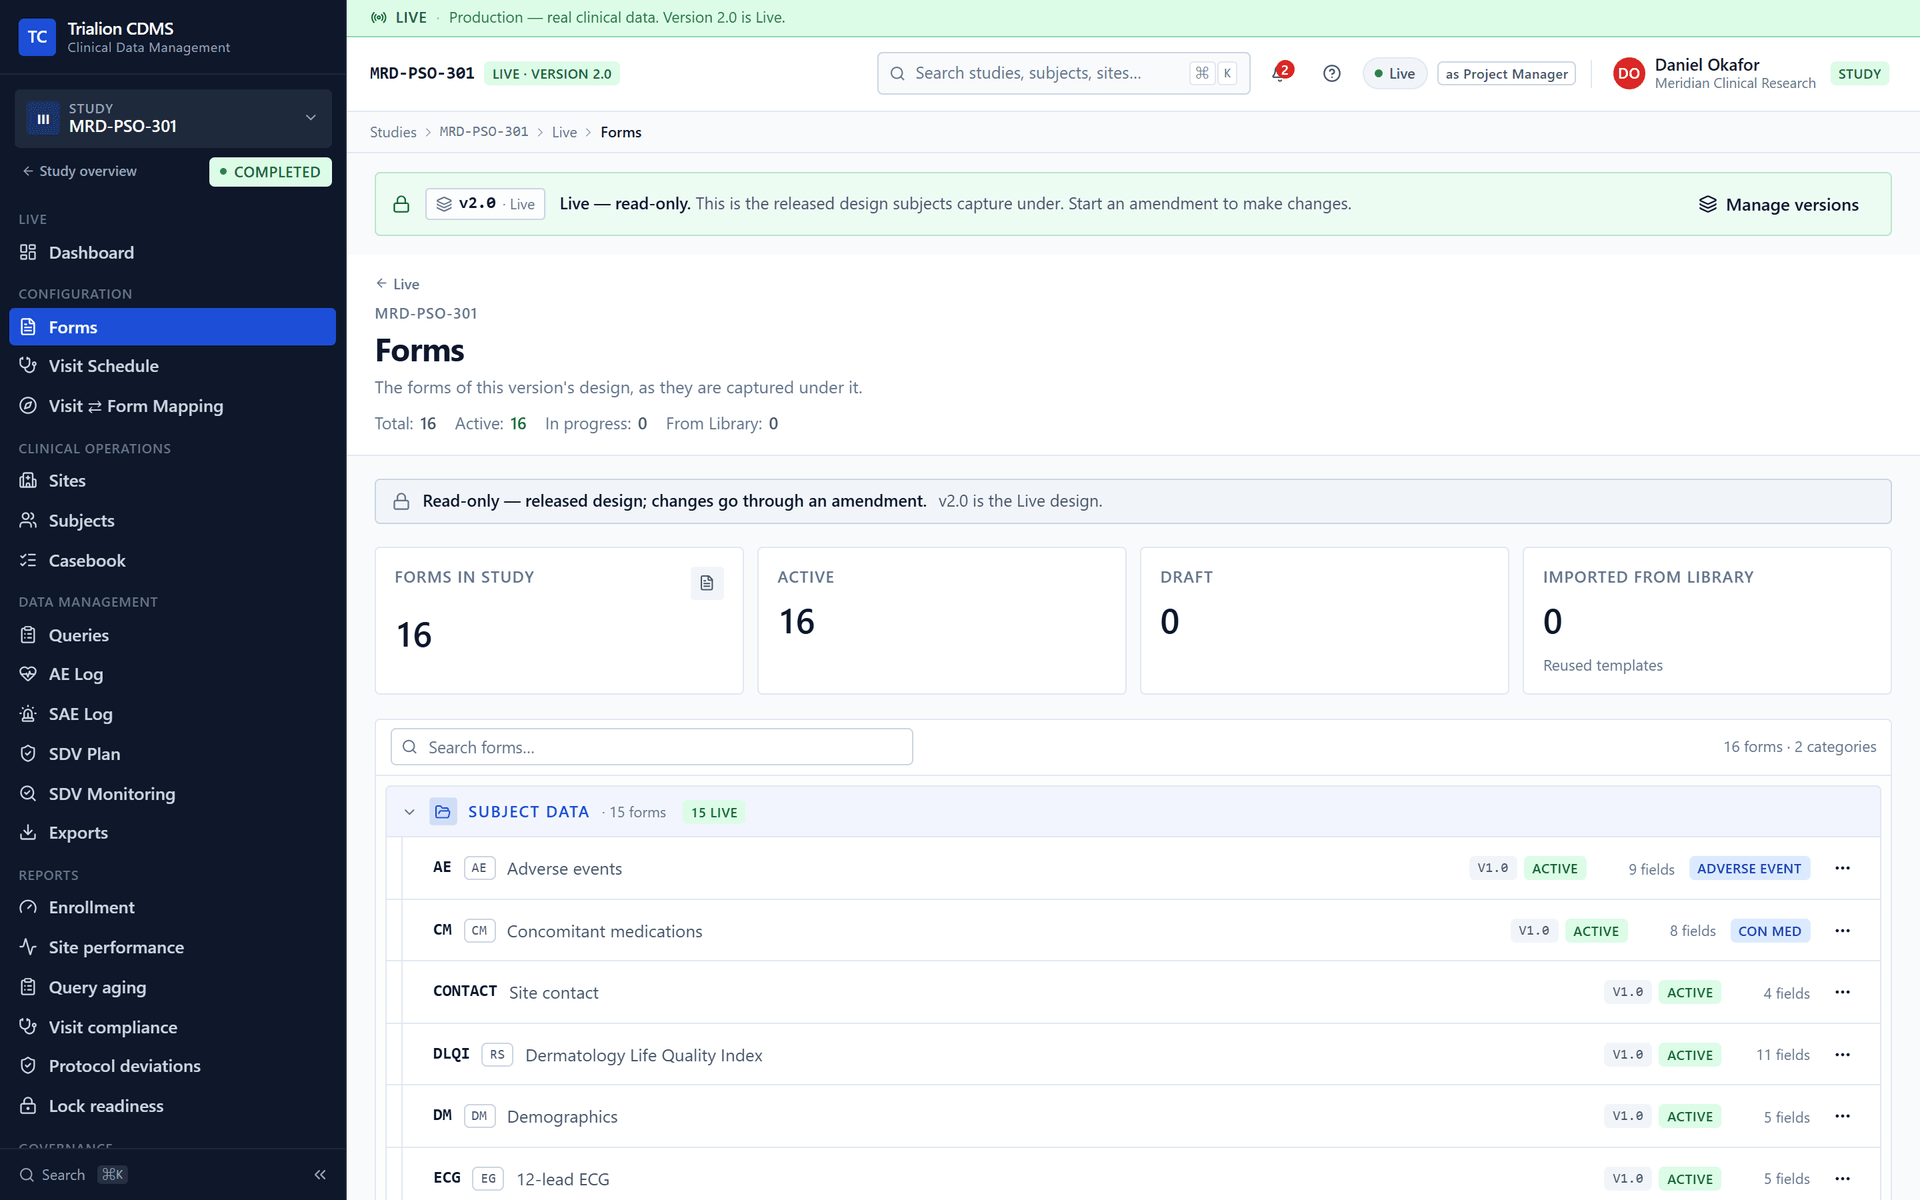Click the layers icon in v2.0 chip
1920x1200 pixels.
click(x=444, y=204)
